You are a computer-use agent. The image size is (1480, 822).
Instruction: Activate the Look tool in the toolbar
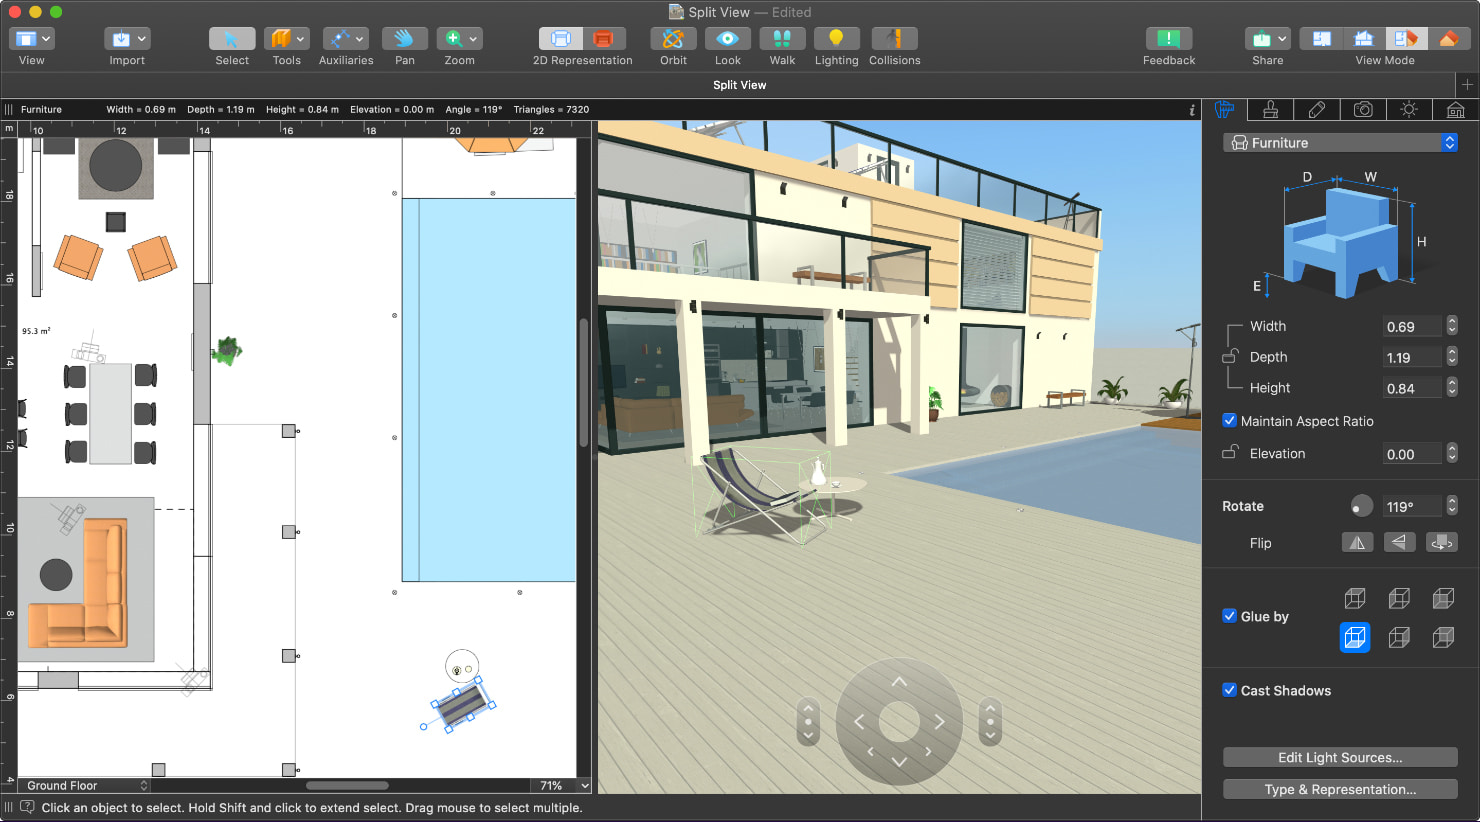tap(727, 38)
